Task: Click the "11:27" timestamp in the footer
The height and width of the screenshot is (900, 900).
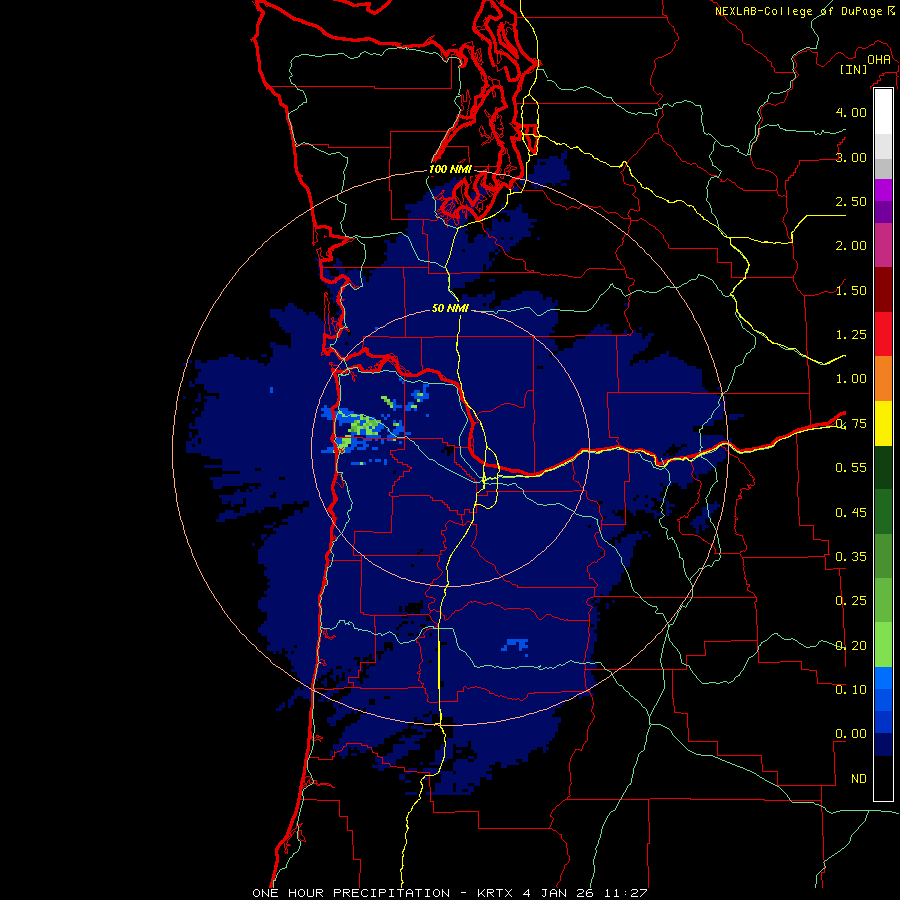Action: [x=626, y=893]
